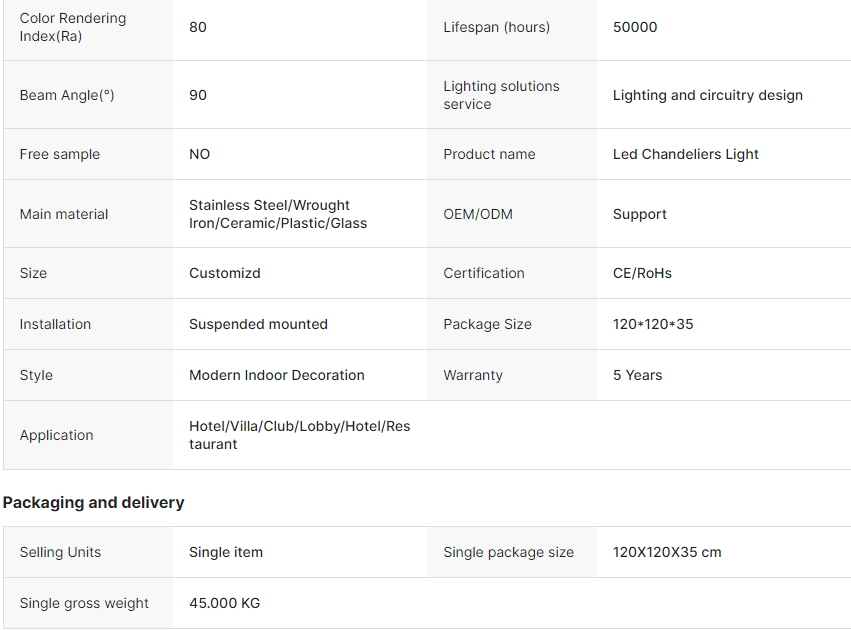Select the Package Size 120*120*35 value
Image resolution: width=851 pixels, height=630 pixels.
click(x=653, y=324)
